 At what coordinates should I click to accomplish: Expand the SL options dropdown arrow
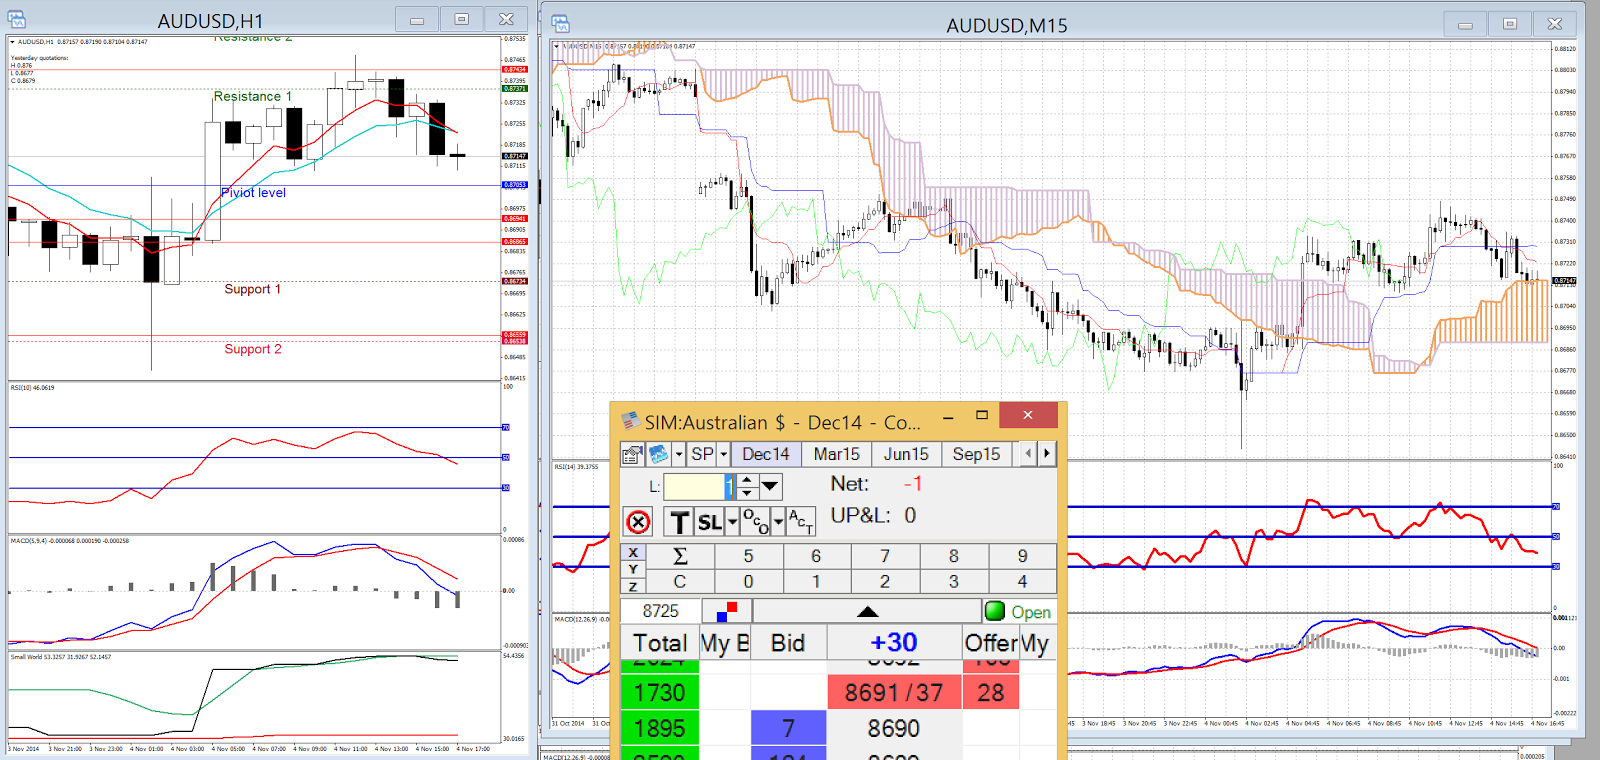(x=732, y=523)
